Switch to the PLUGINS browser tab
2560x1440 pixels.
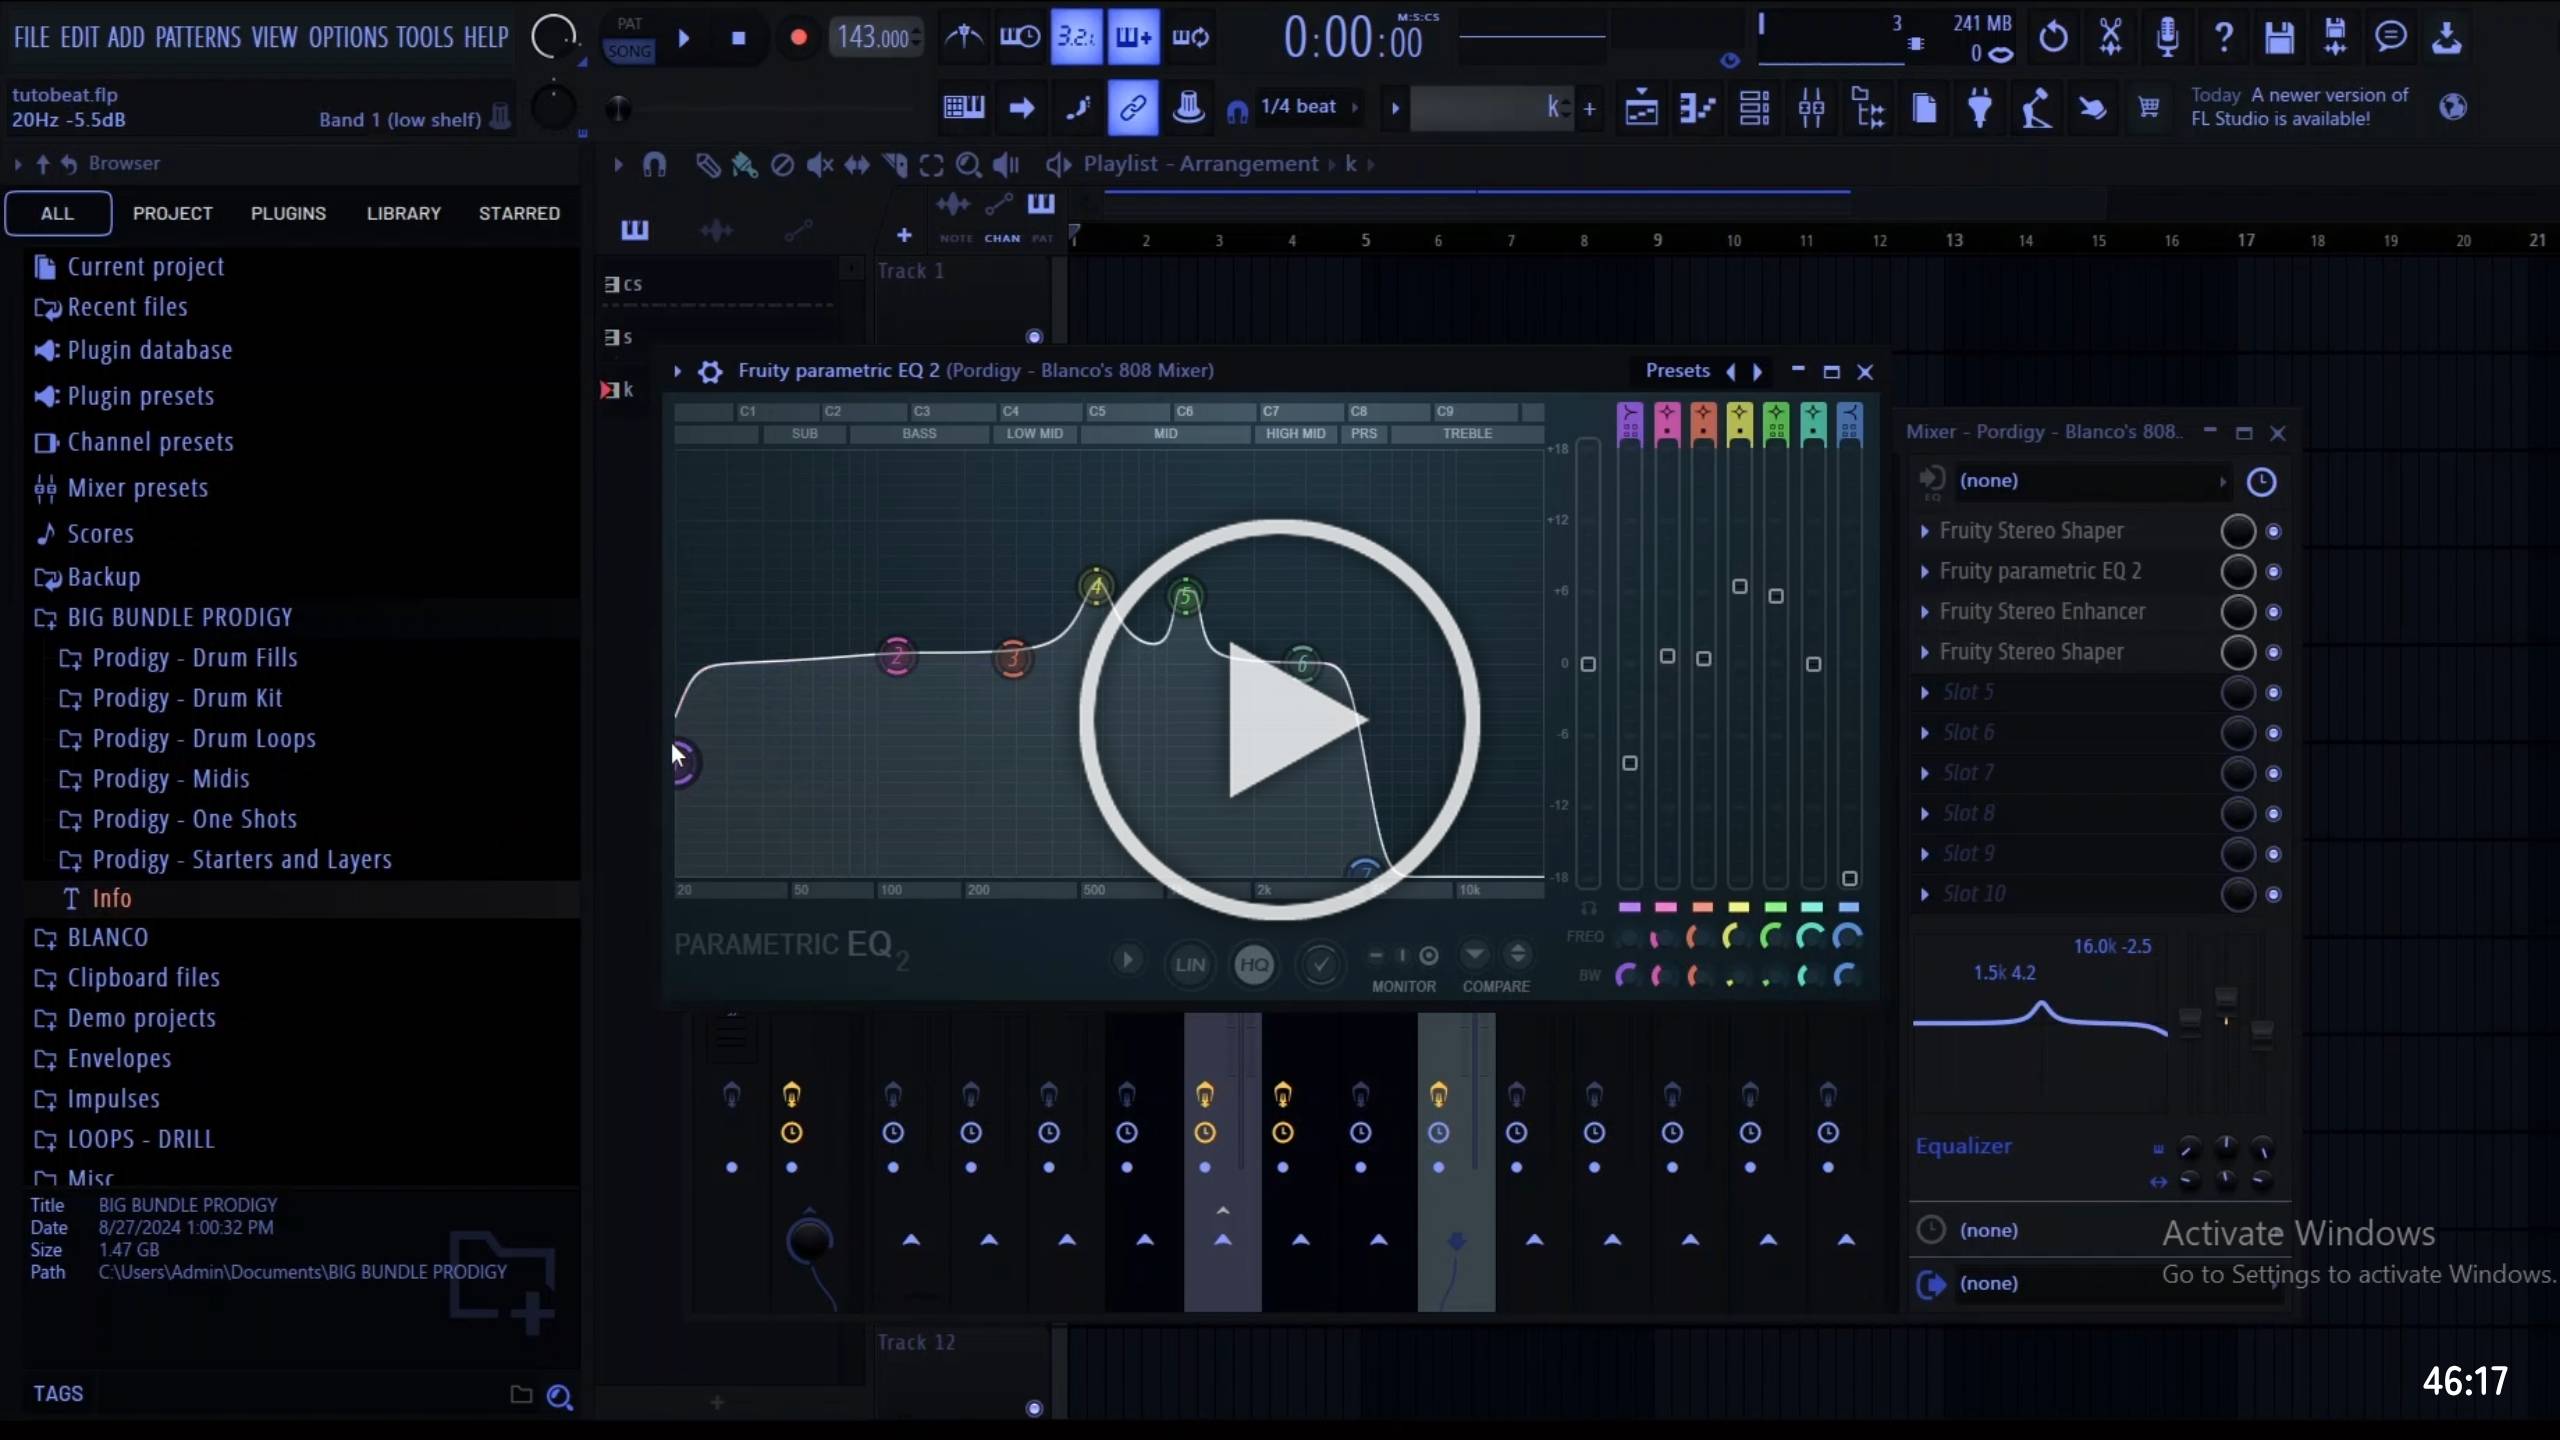click(288, 213)
